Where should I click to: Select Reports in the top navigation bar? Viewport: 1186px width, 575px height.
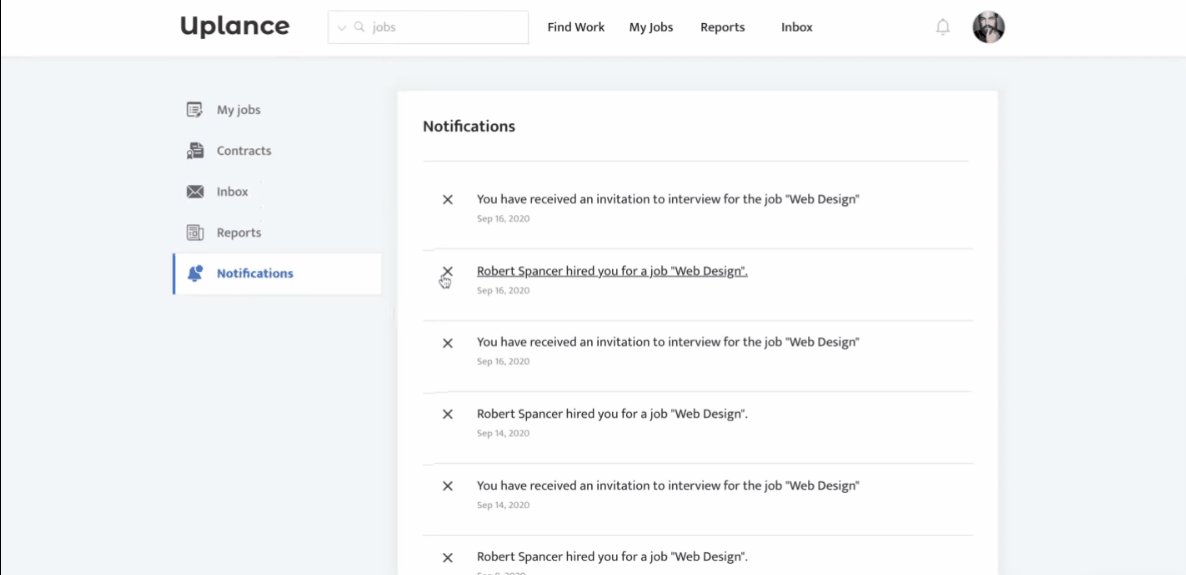coord(722,28)
